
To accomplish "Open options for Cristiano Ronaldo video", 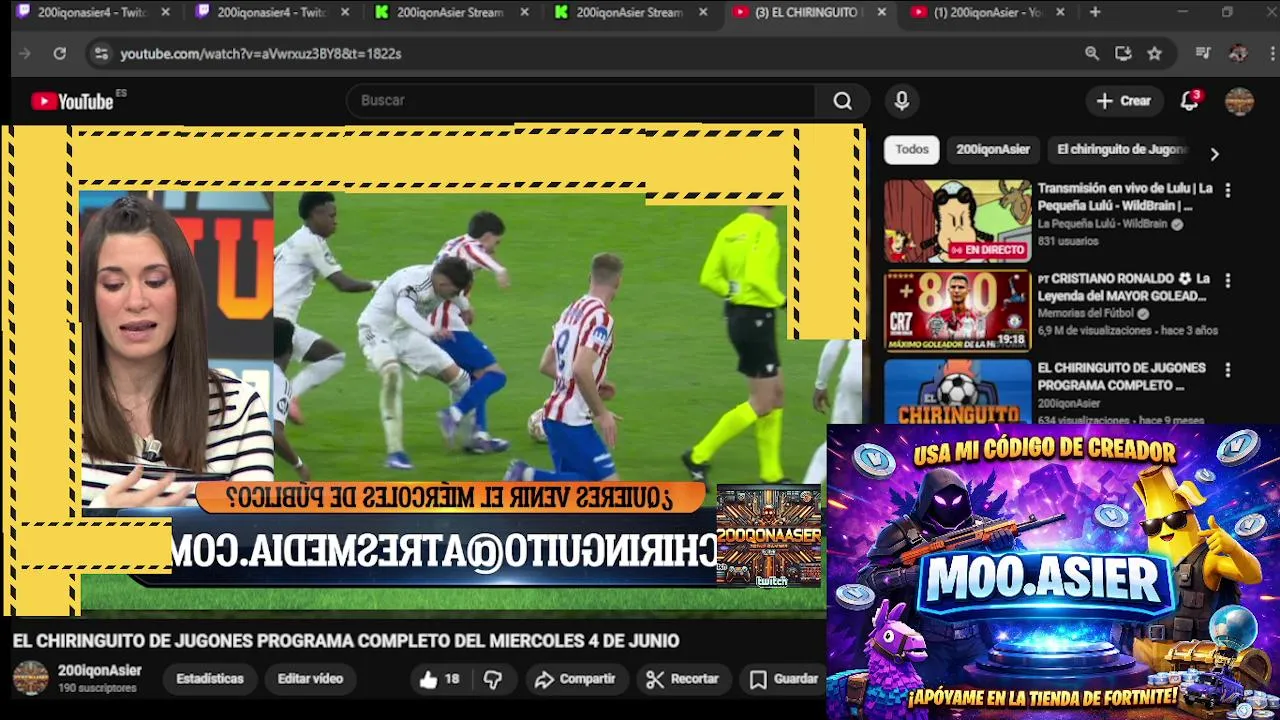I will point(1227,281).
